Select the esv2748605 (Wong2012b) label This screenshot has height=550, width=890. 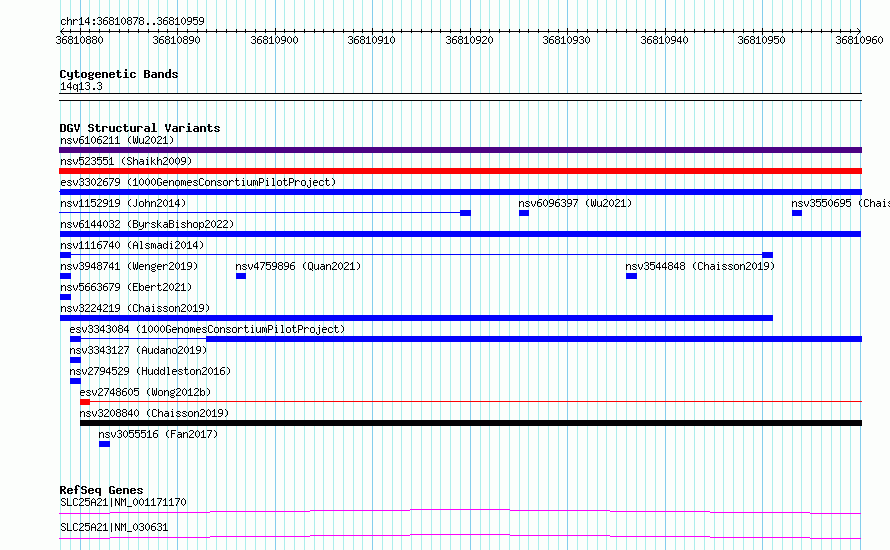point(145,392)
